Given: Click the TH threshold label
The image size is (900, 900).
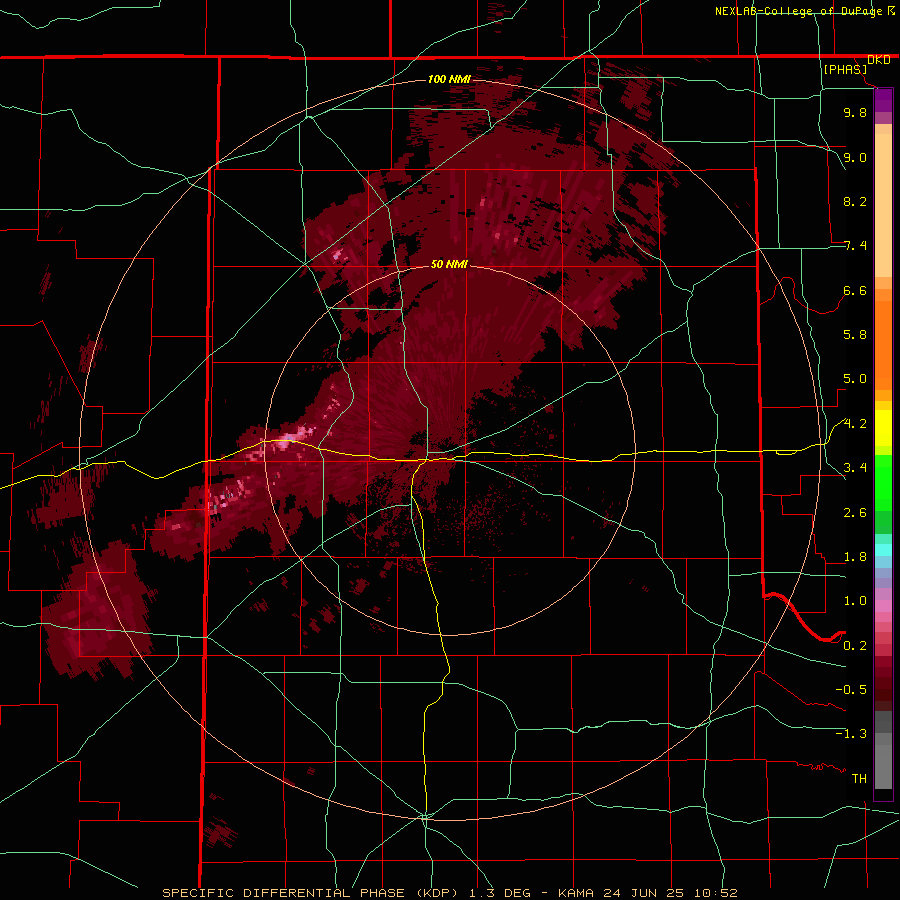Looking at the screenshot, I should [x=859, y=779].
